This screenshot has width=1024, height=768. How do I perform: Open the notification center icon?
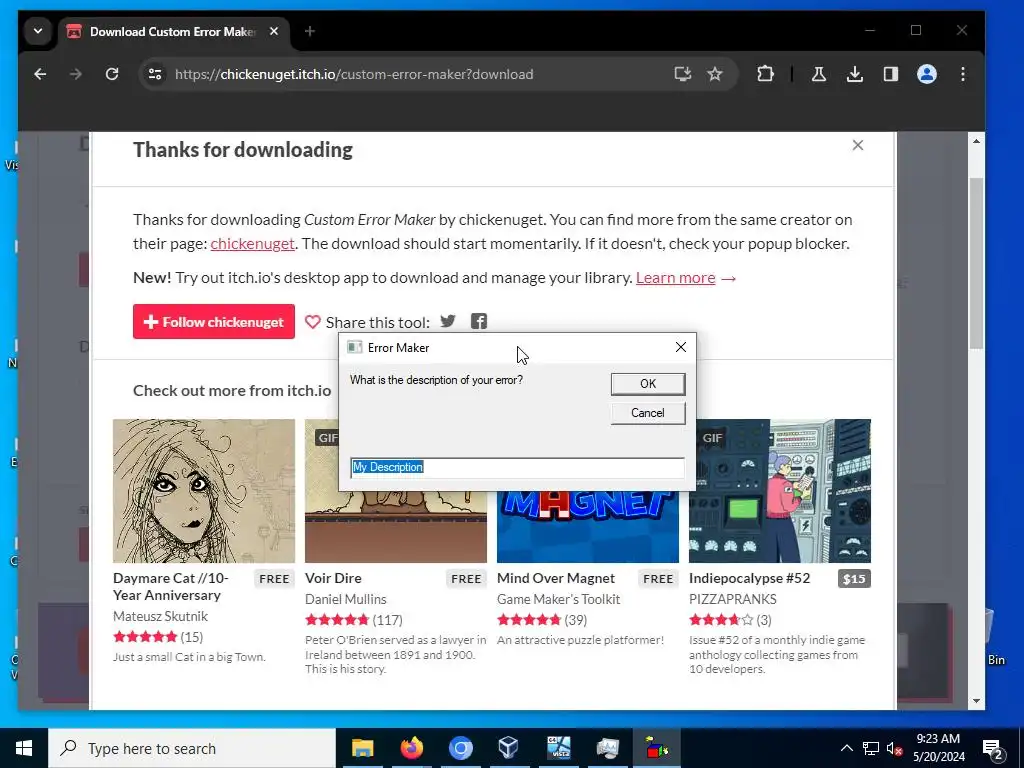[x=993, y=749]
